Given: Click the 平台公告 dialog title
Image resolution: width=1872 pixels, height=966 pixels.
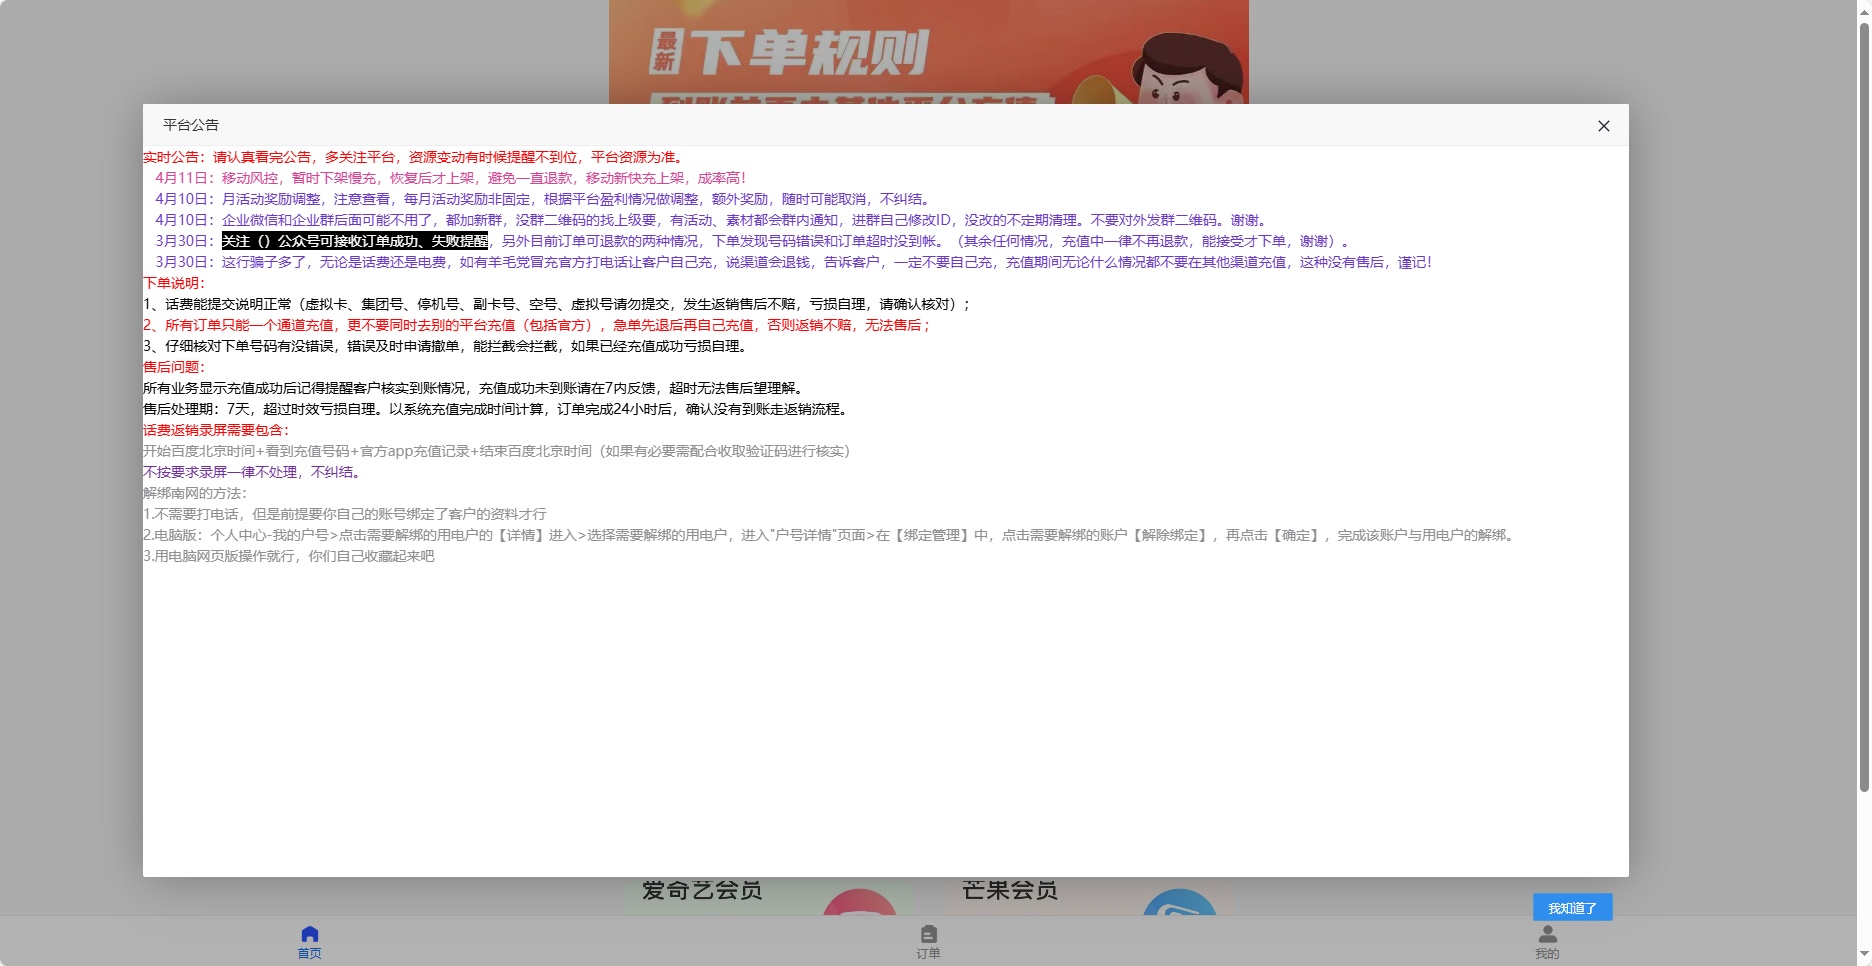Looking at the screenshot, I should tap(191, 125).
